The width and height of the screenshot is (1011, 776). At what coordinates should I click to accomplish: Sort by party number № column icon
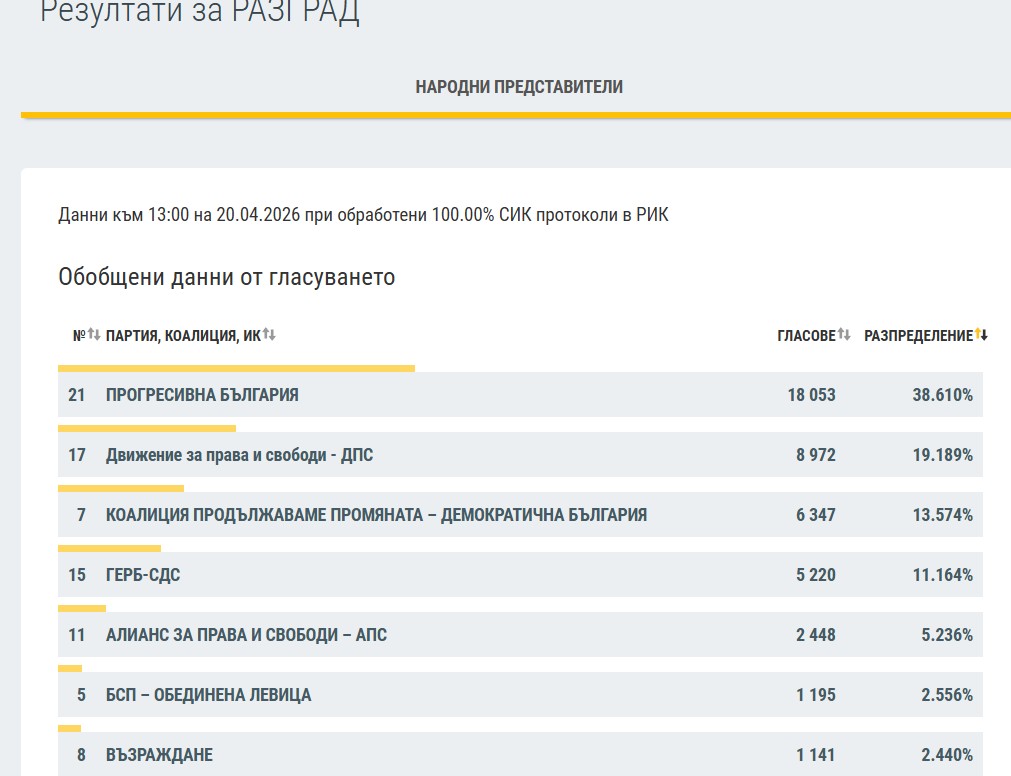93,335
